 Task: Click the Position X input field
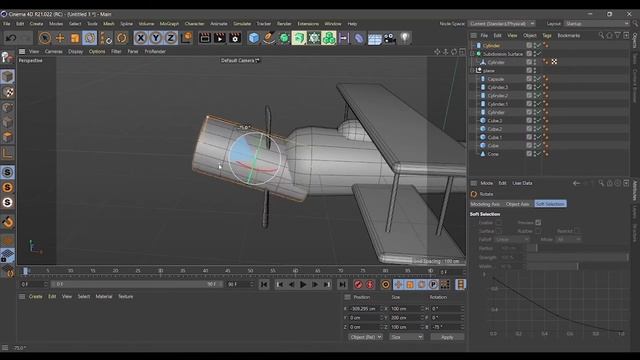tap(364, 309)
